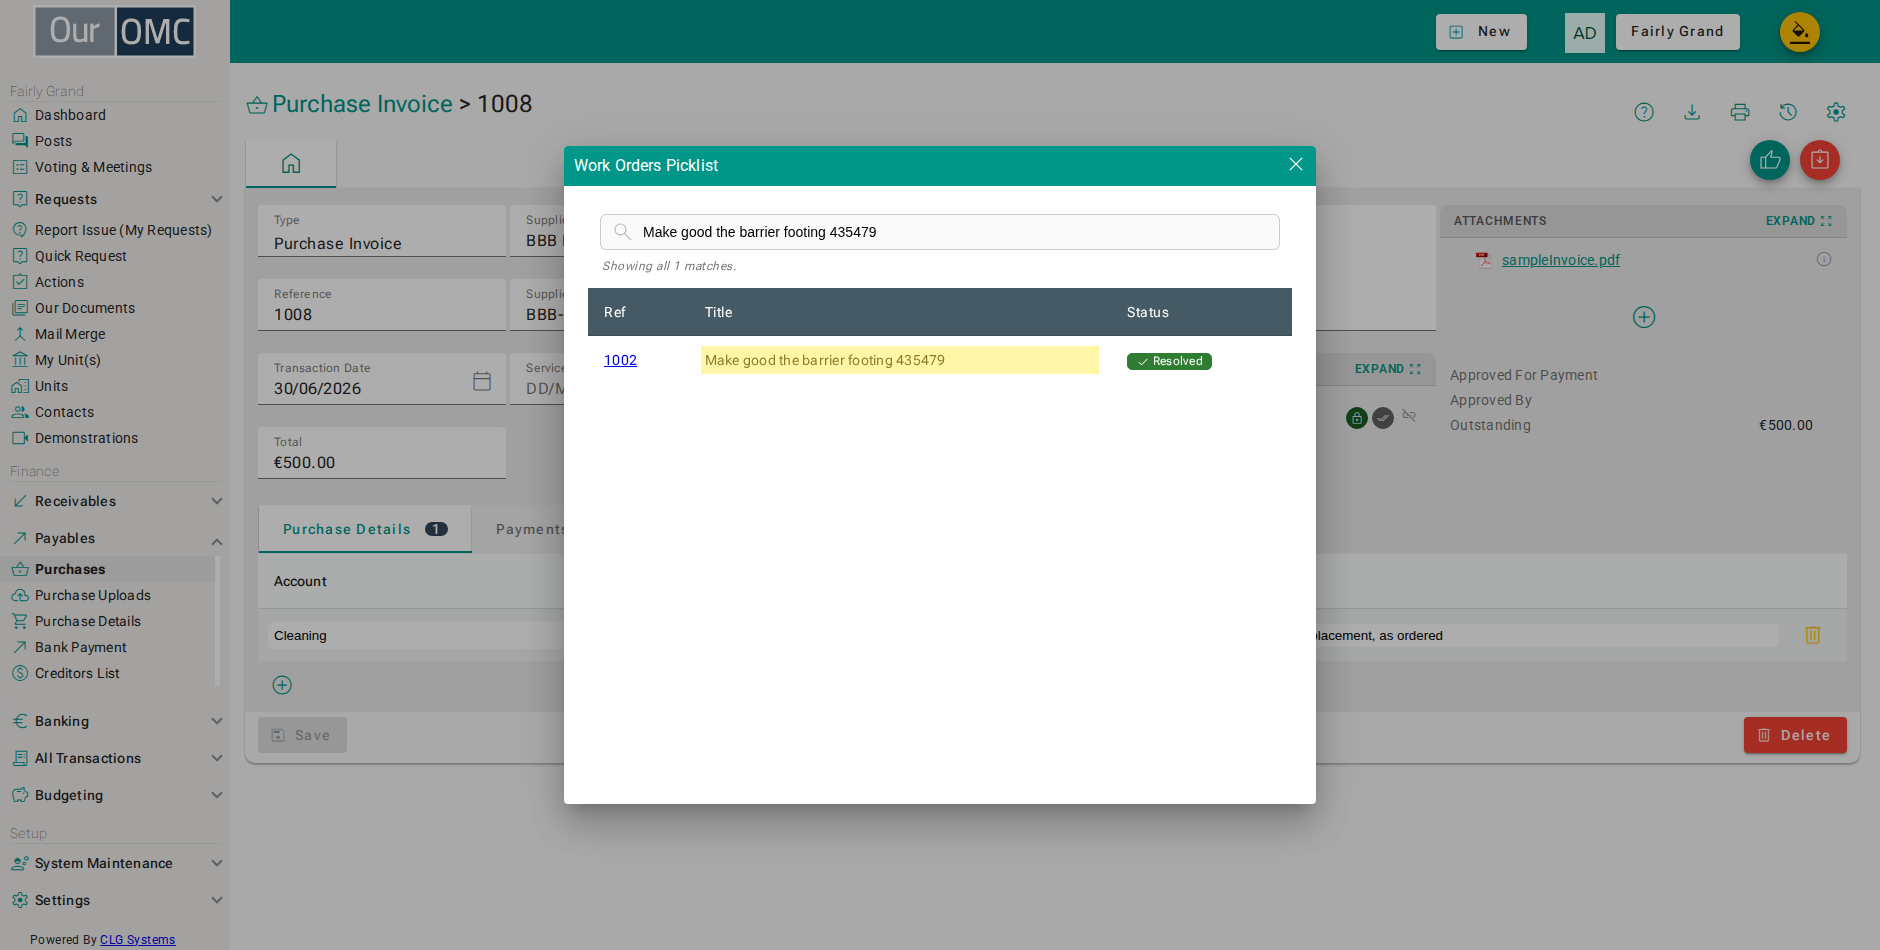
Task: Click the New button in header
Action: click(x=1481, y=32)
